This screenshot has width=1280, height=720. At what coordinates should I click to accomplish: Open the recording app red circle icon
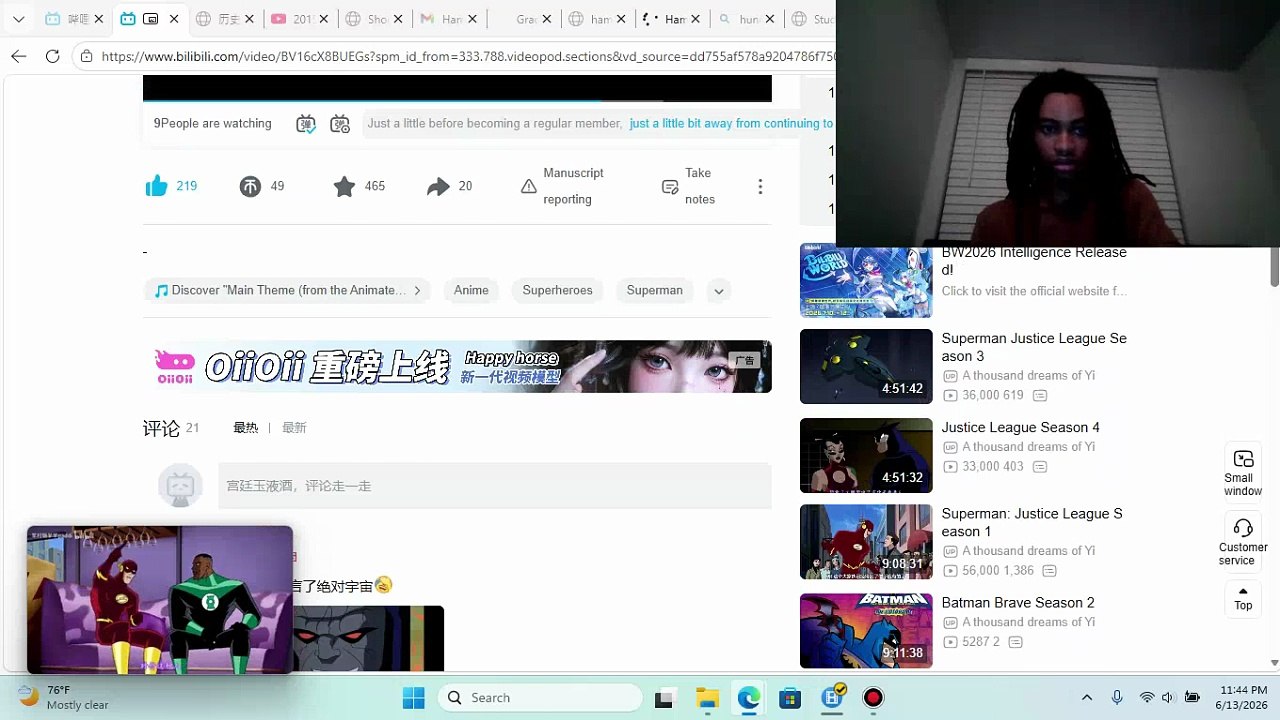[873, 698]
